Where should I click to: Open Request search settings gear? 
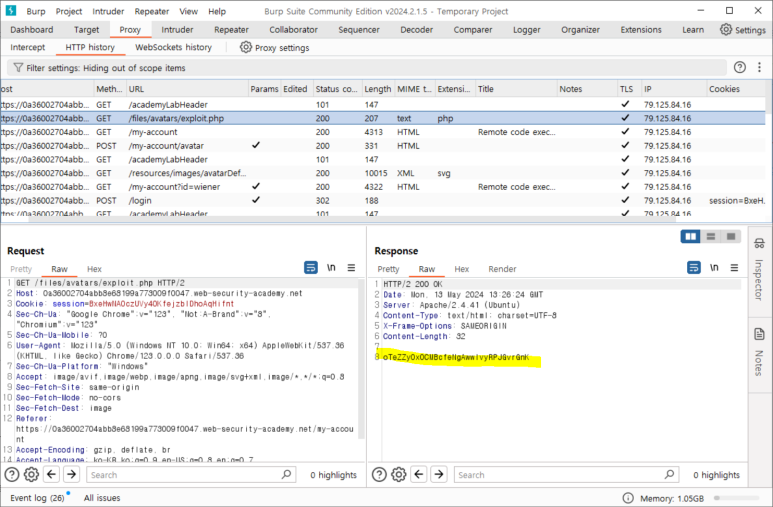(31, 474)
